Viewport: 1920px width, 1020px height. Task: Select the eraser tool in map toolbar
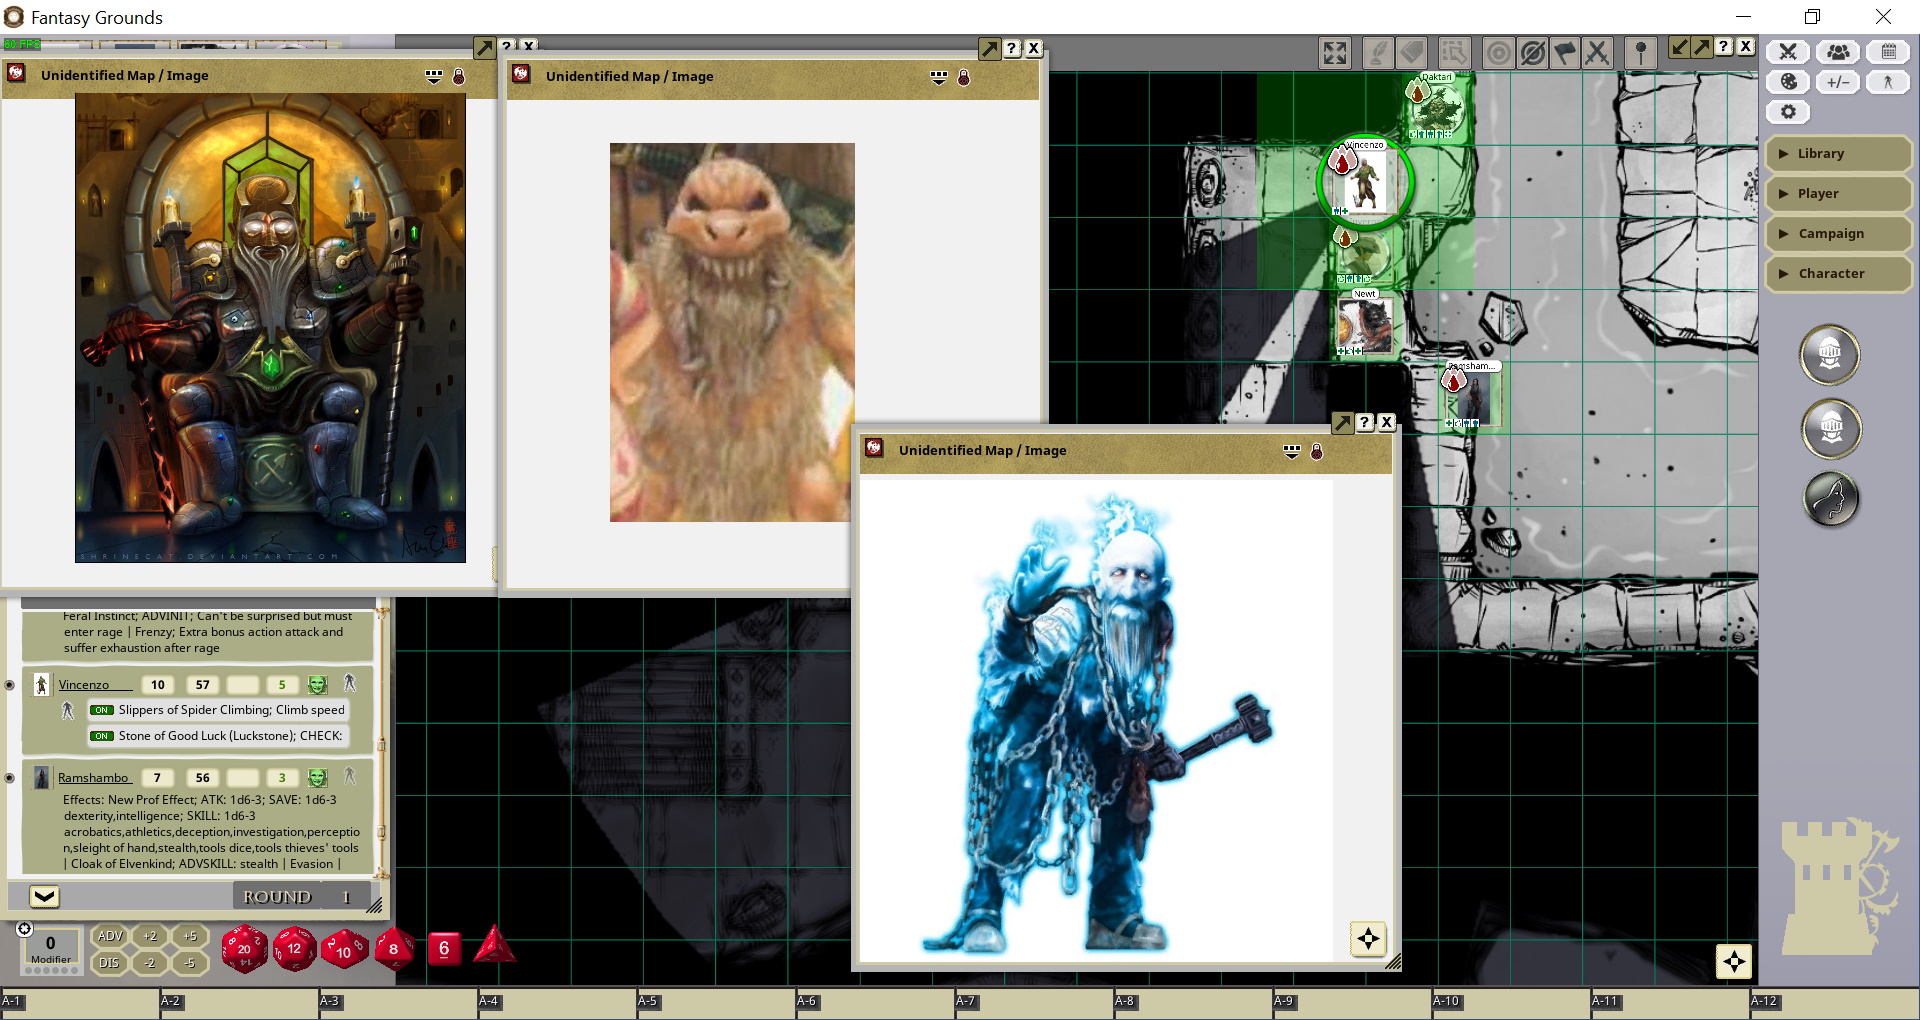[1411, 53]
